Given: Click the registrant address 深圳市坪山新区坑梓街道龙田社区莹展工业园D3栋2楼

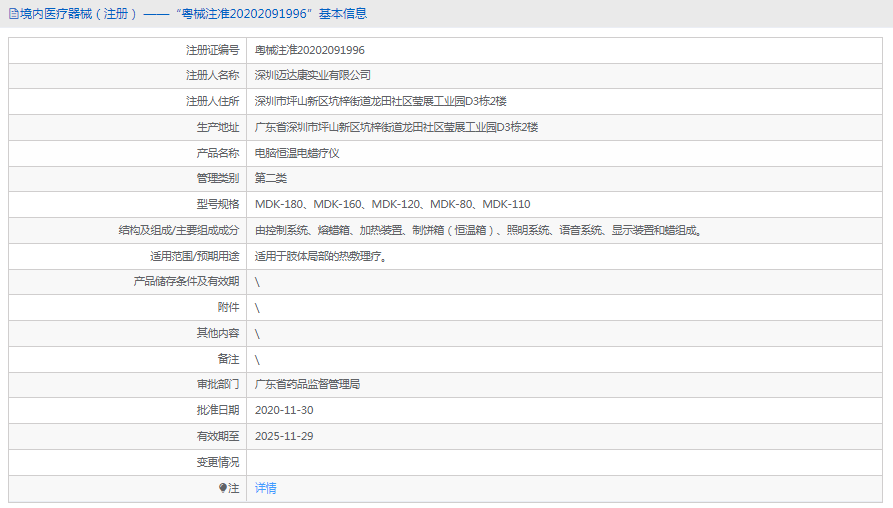Looking at the screenshot, I should pos(380,101).
